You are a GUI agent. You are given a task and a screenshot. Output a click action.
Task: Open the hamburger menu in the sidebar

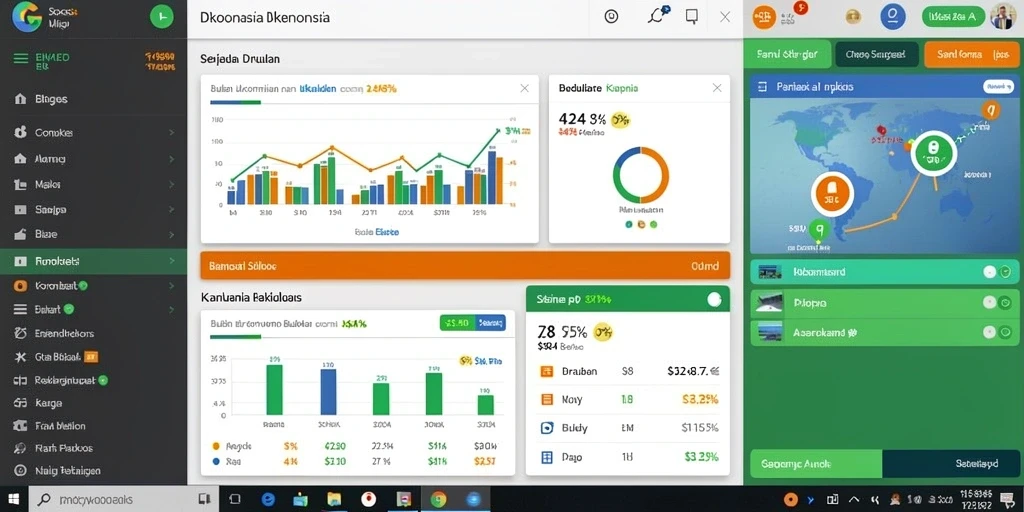point(22,59)
